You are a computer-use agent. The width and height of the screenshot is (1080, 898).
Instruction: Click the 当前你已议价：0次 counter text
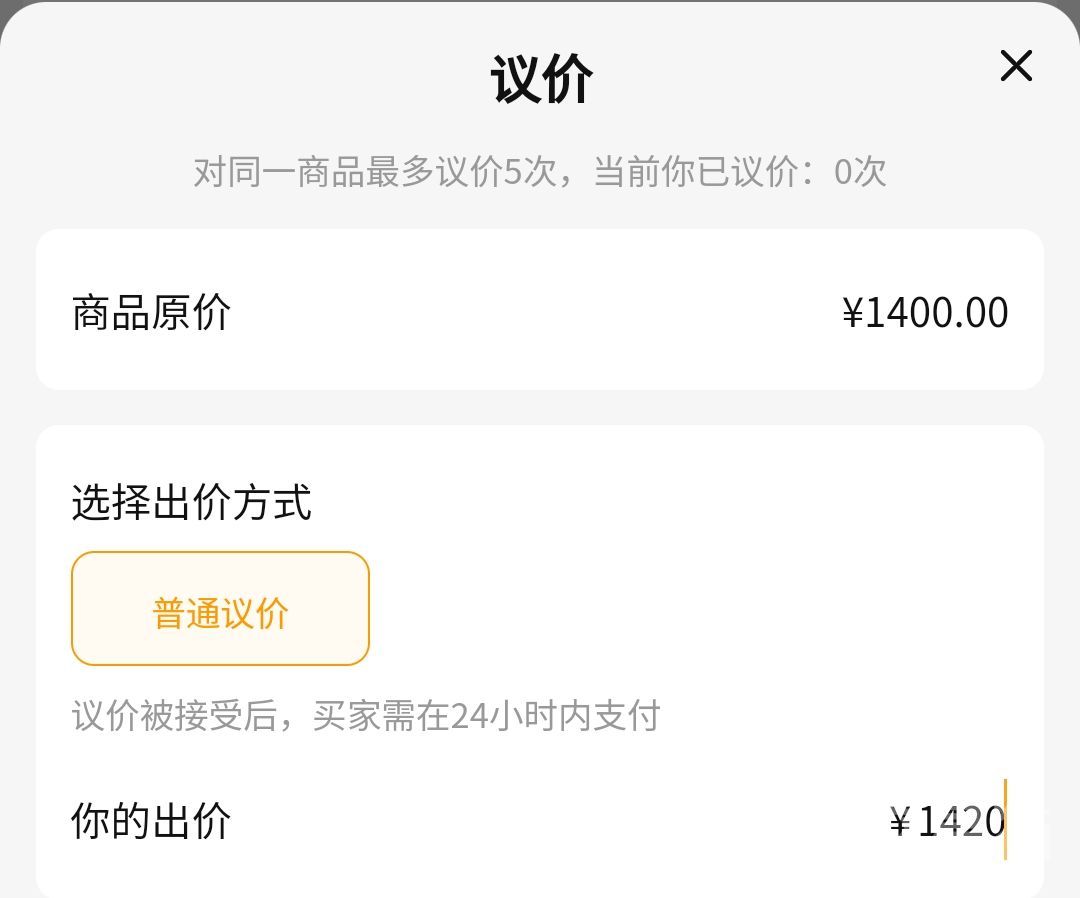740,172
